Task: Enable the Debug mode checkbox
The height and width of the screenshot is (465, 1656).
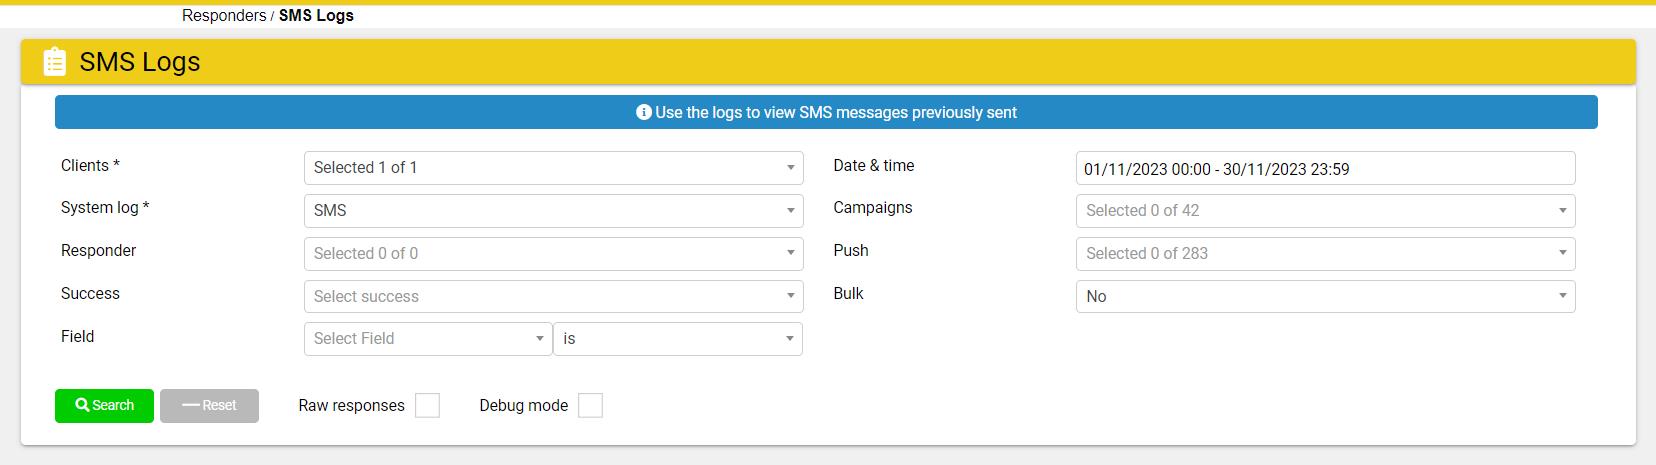Action: (x=590, y=405)
